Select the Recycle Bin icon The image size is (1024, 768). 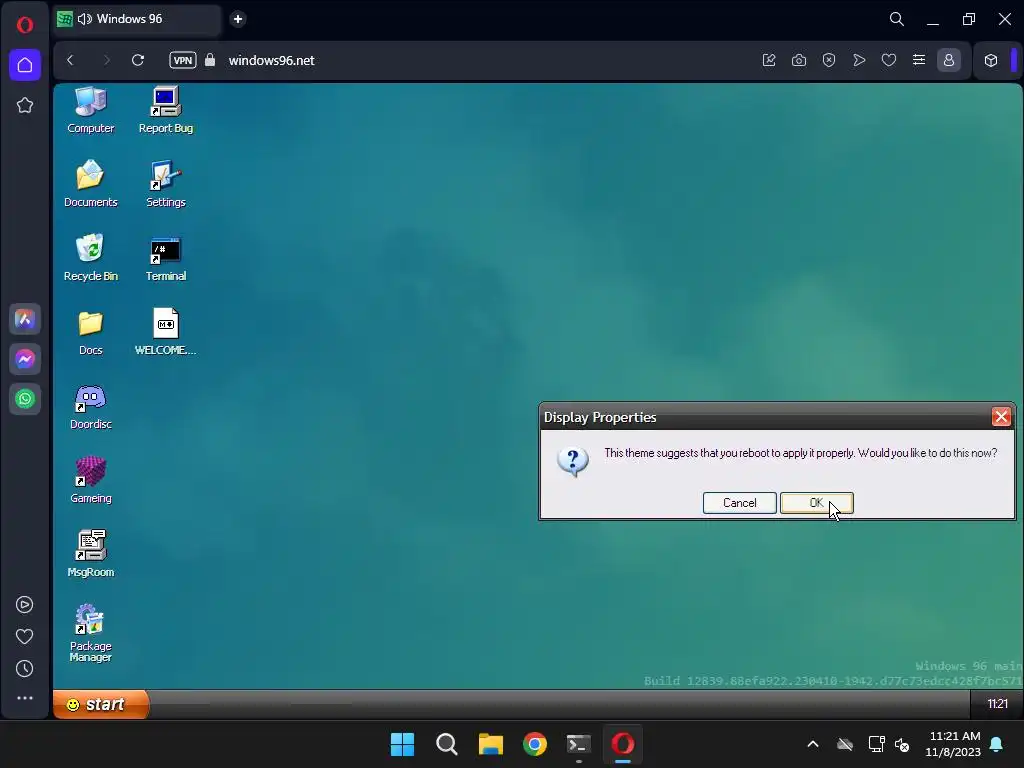point(90,257)
